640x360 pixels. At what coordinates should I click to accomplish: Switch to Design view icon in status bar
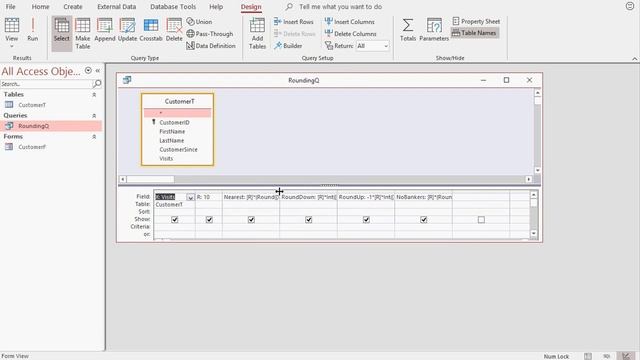click(626, 356)
